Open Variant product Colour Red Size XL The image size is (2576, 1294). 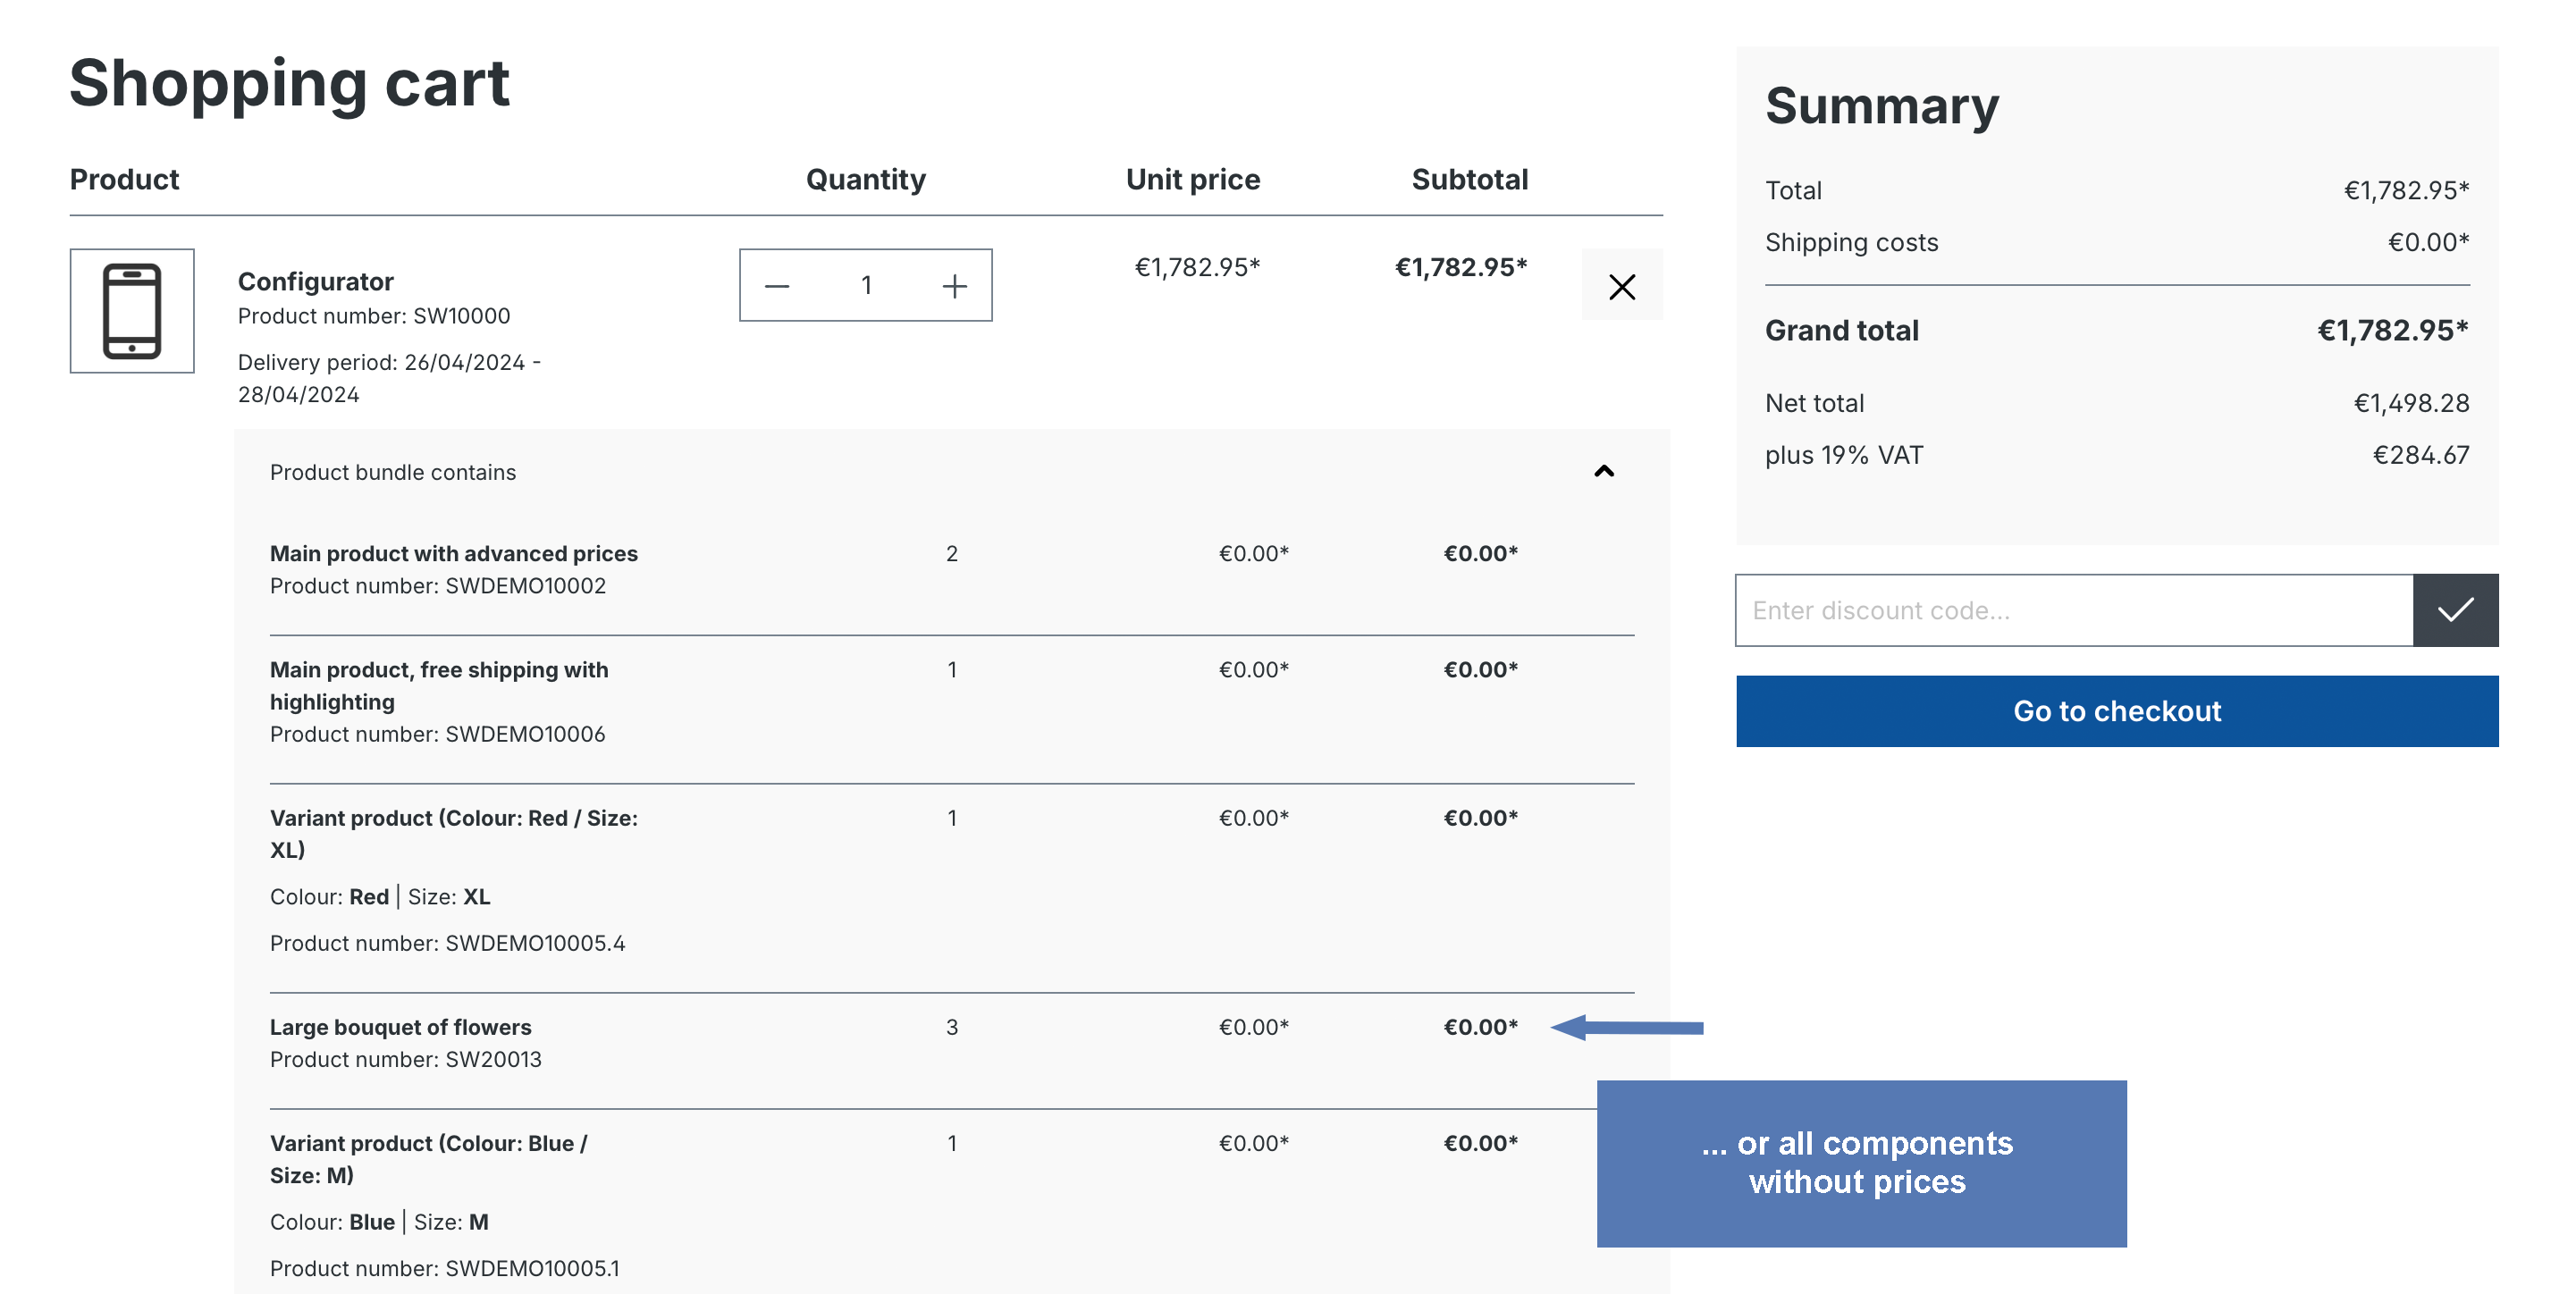point(454,833)
